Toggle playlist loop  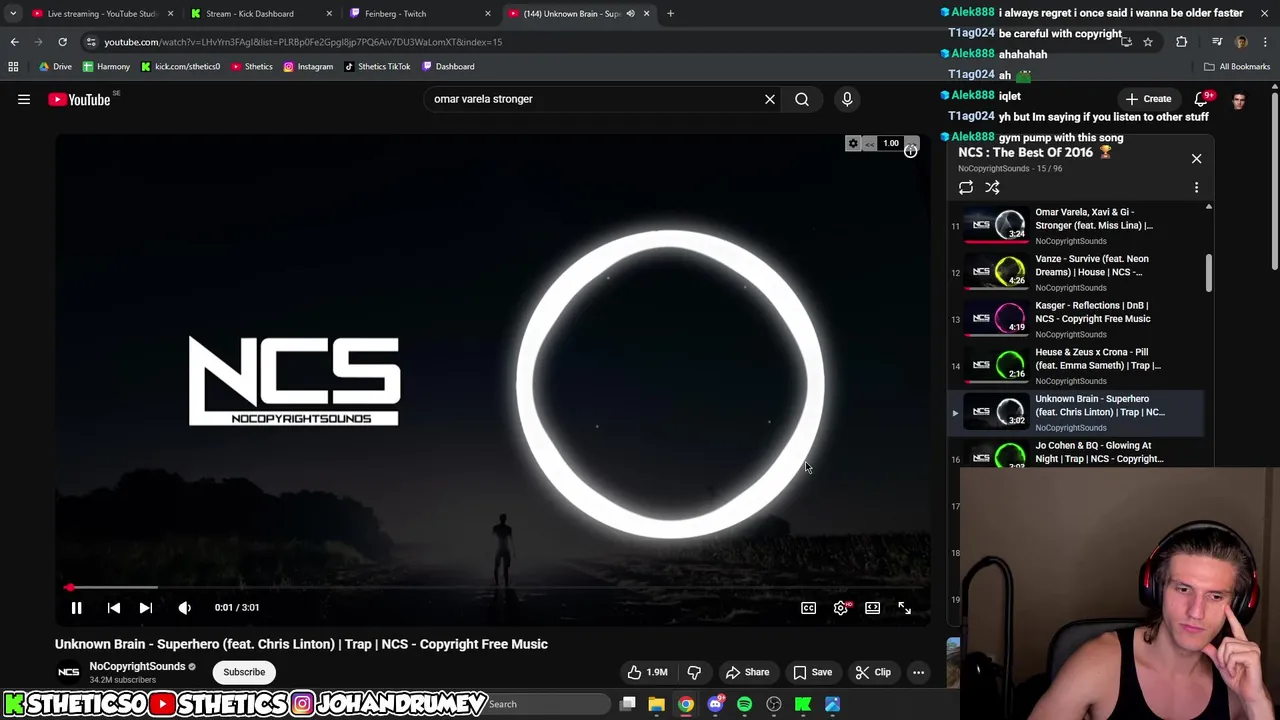click(966, 187)
